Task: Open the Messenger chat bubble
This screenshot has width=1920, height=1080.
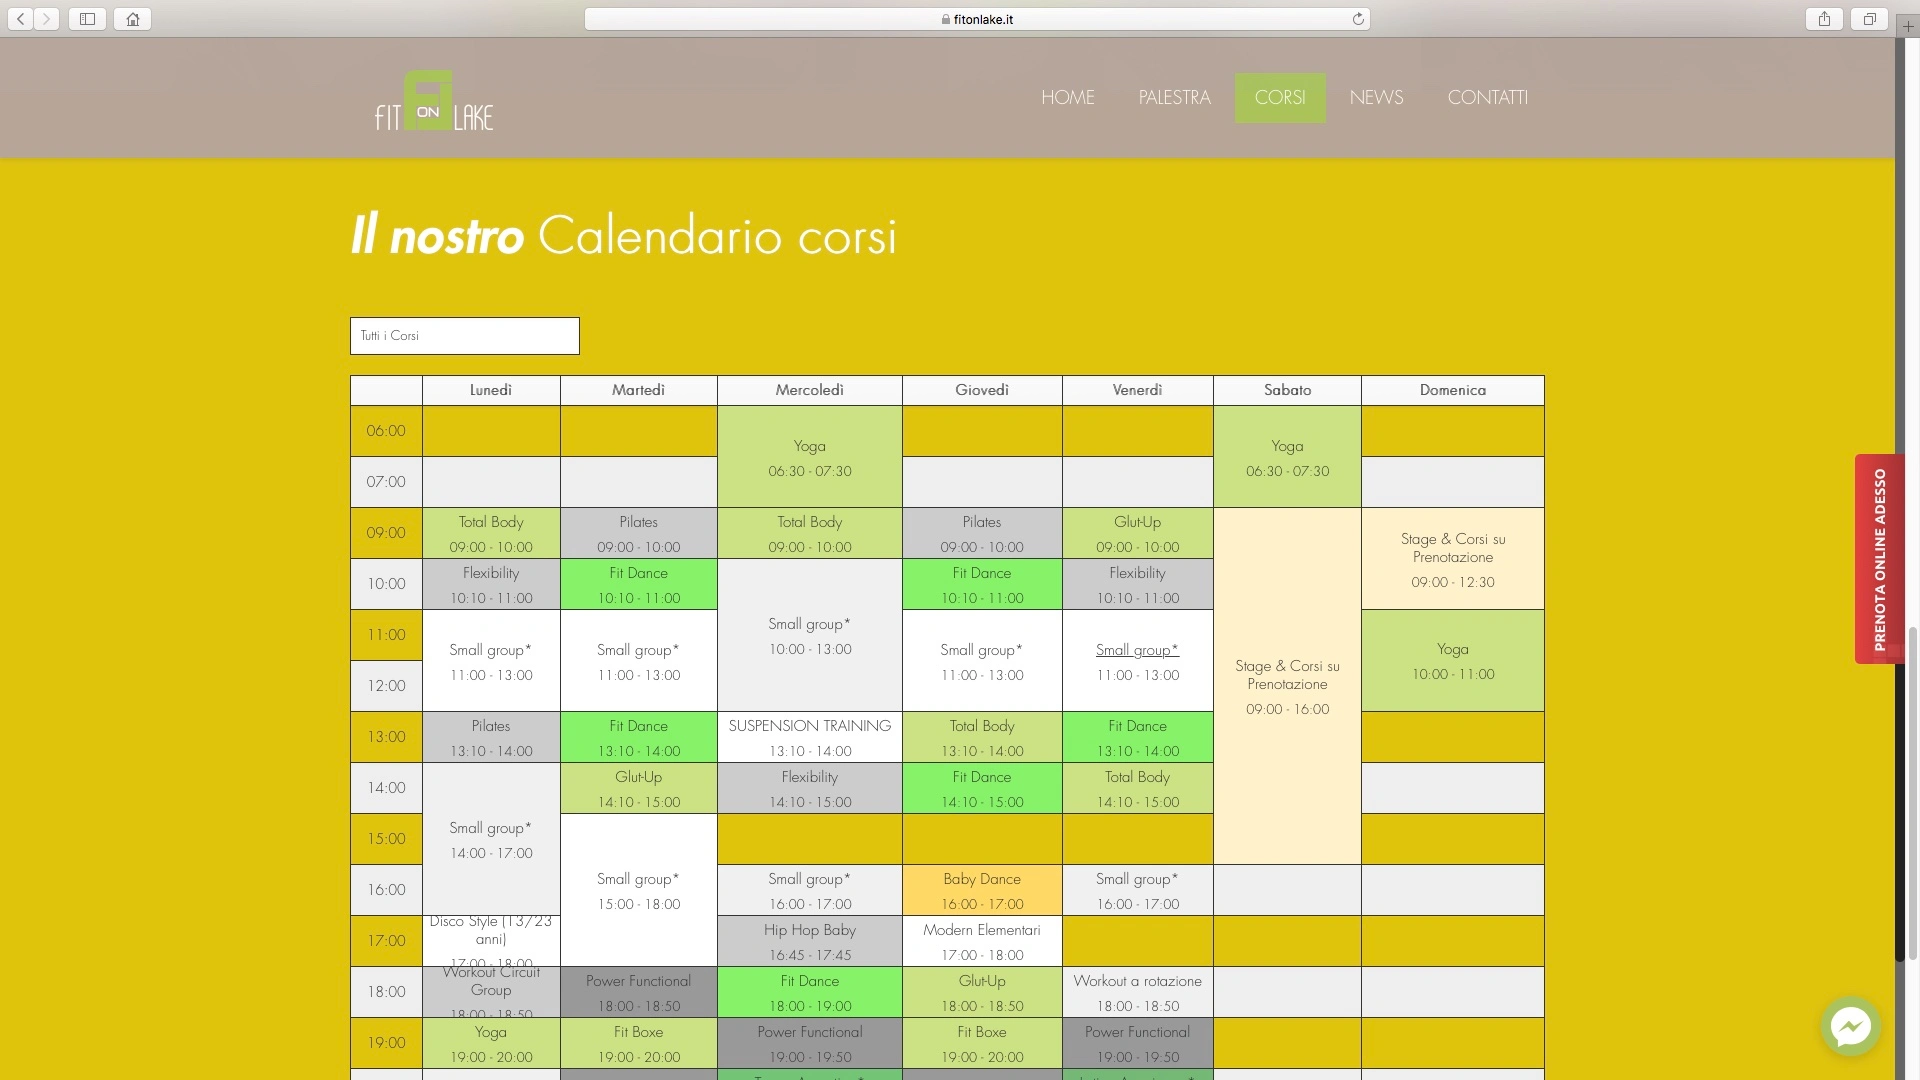Action: (1851, 1026)
